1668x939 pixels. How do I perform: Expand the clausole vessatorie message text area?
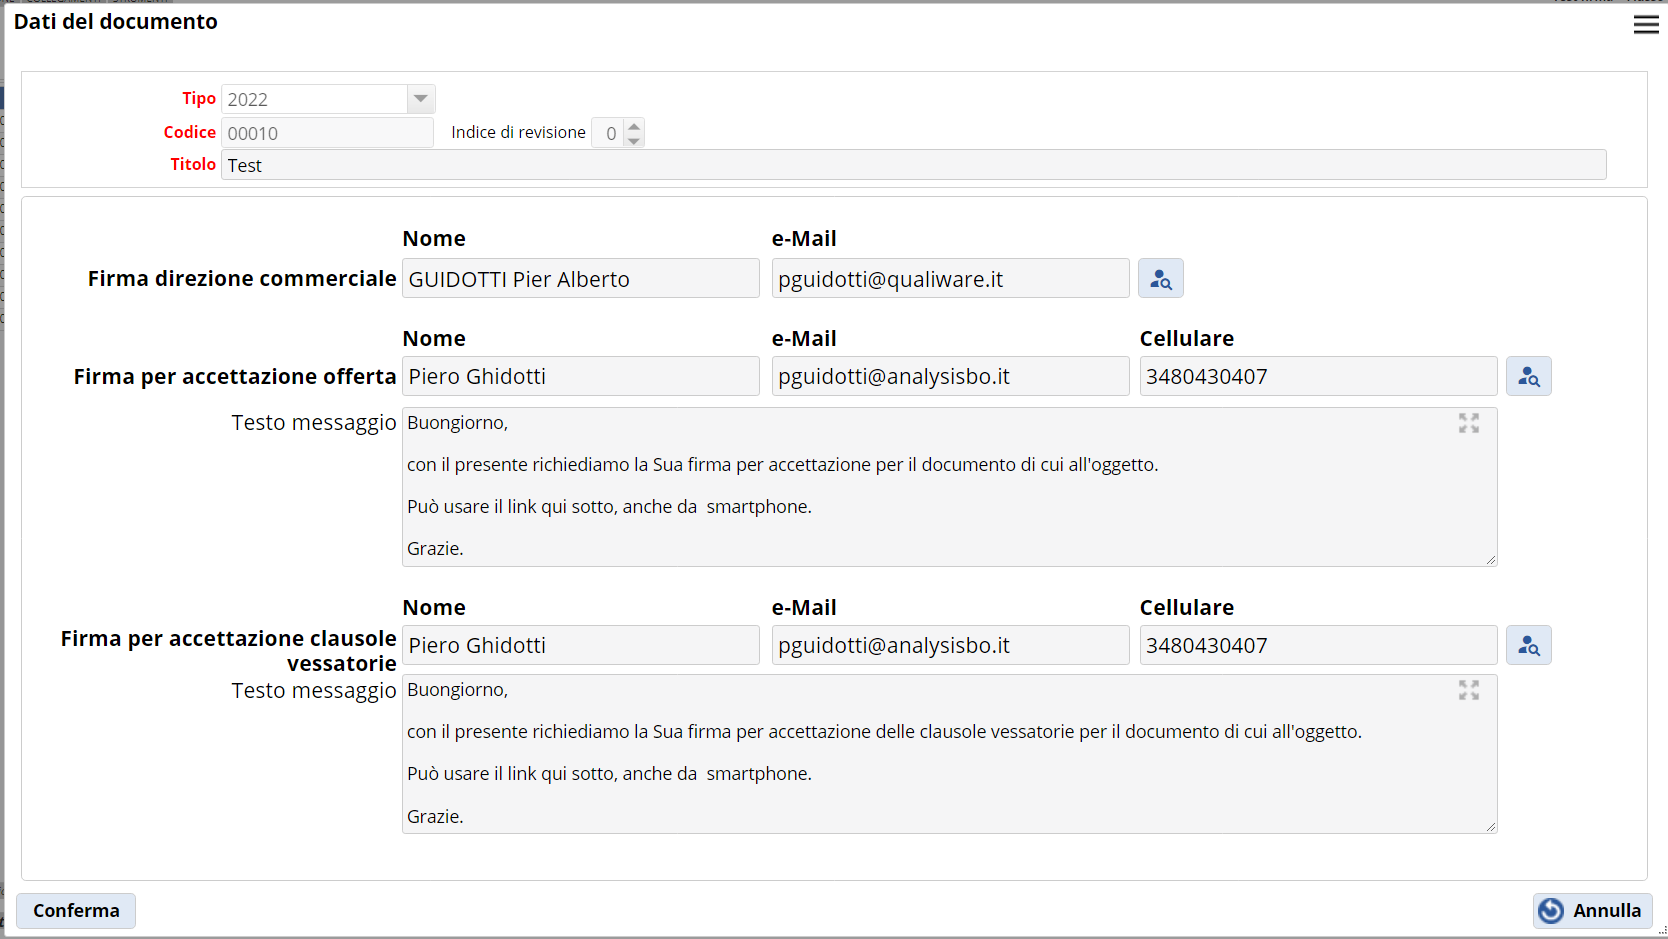1468,690
